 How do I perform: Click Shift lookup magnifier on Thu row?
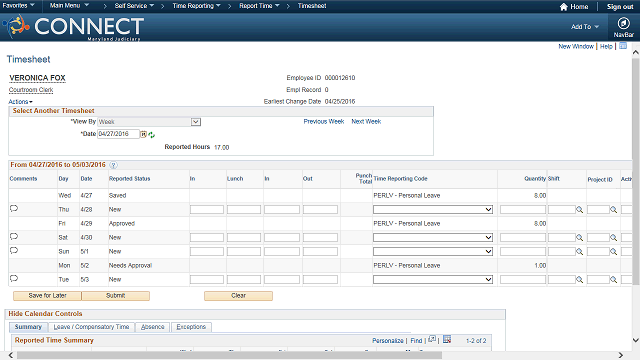click(579, 209)
